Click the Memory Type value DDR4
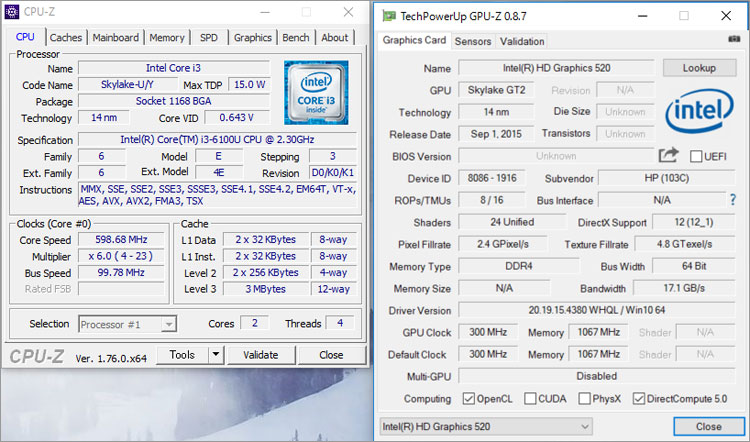750x442 pixels. click(518, 266)
